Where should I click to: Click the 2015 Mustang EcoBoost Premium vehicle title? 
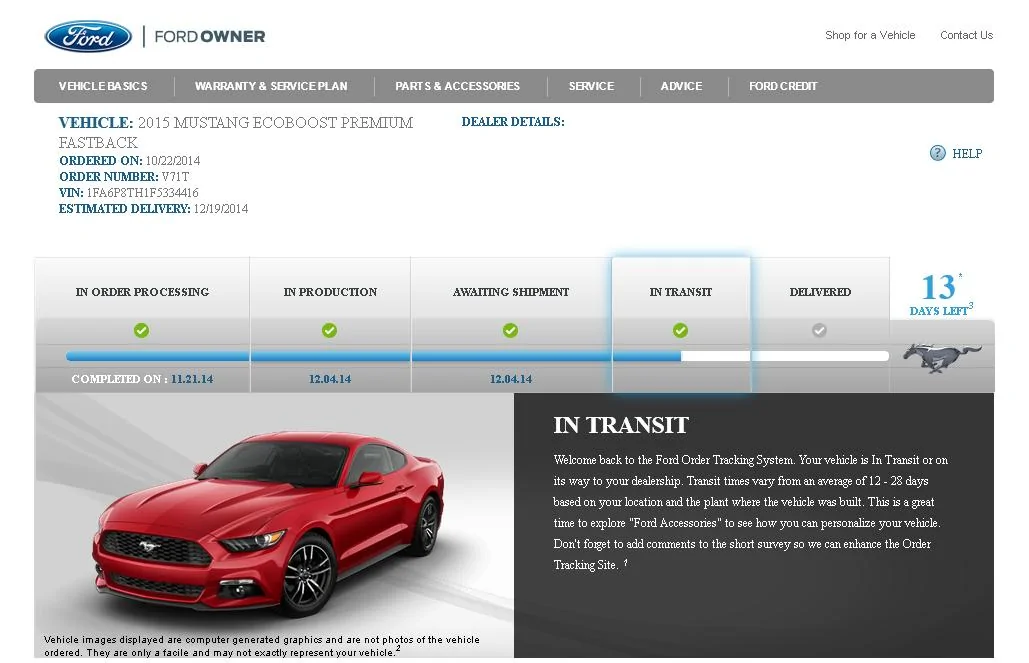click(236, 132)
